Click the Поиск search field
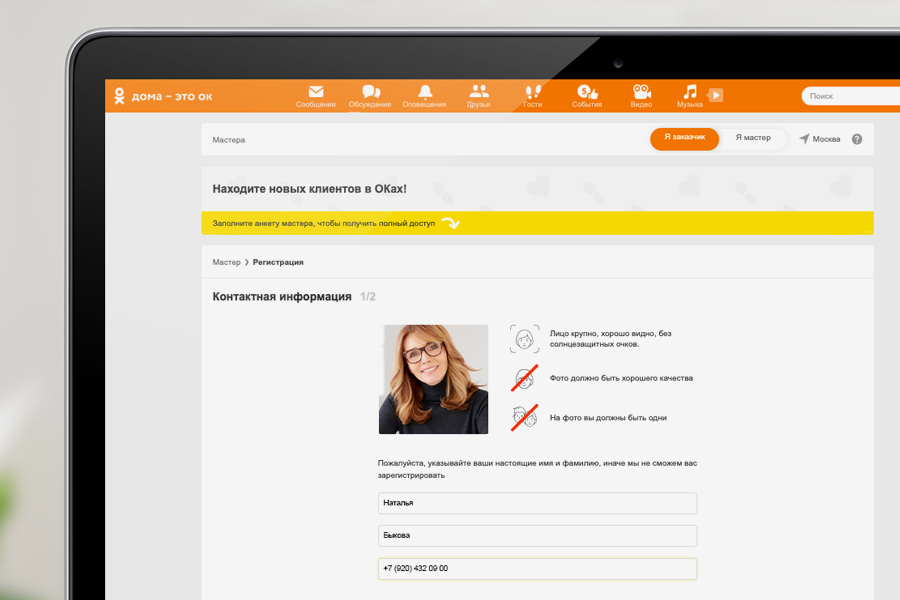 click(x=851, y=96)
